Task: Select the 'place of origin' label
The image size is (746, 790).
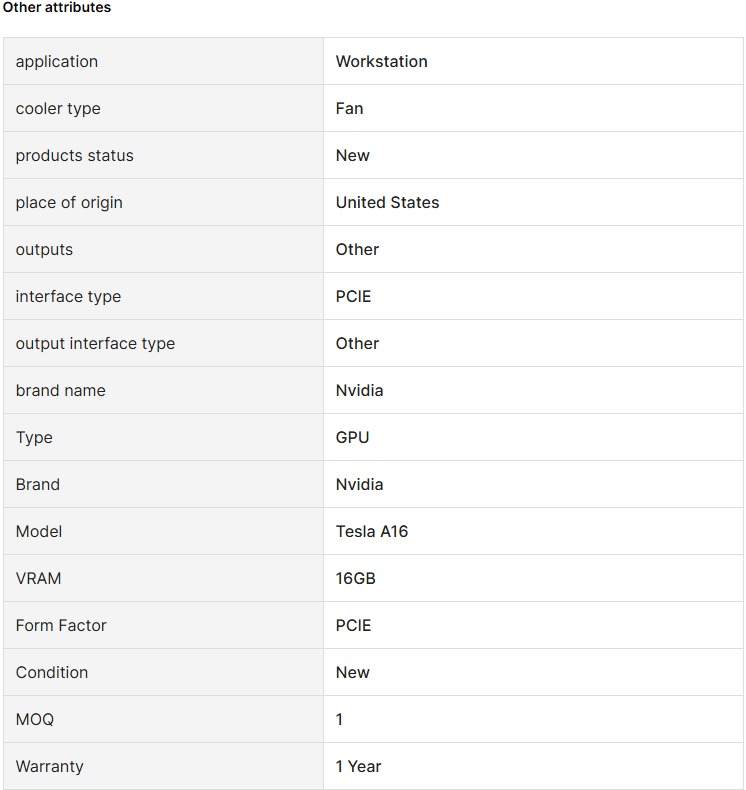Action: (x=69, y=203)
